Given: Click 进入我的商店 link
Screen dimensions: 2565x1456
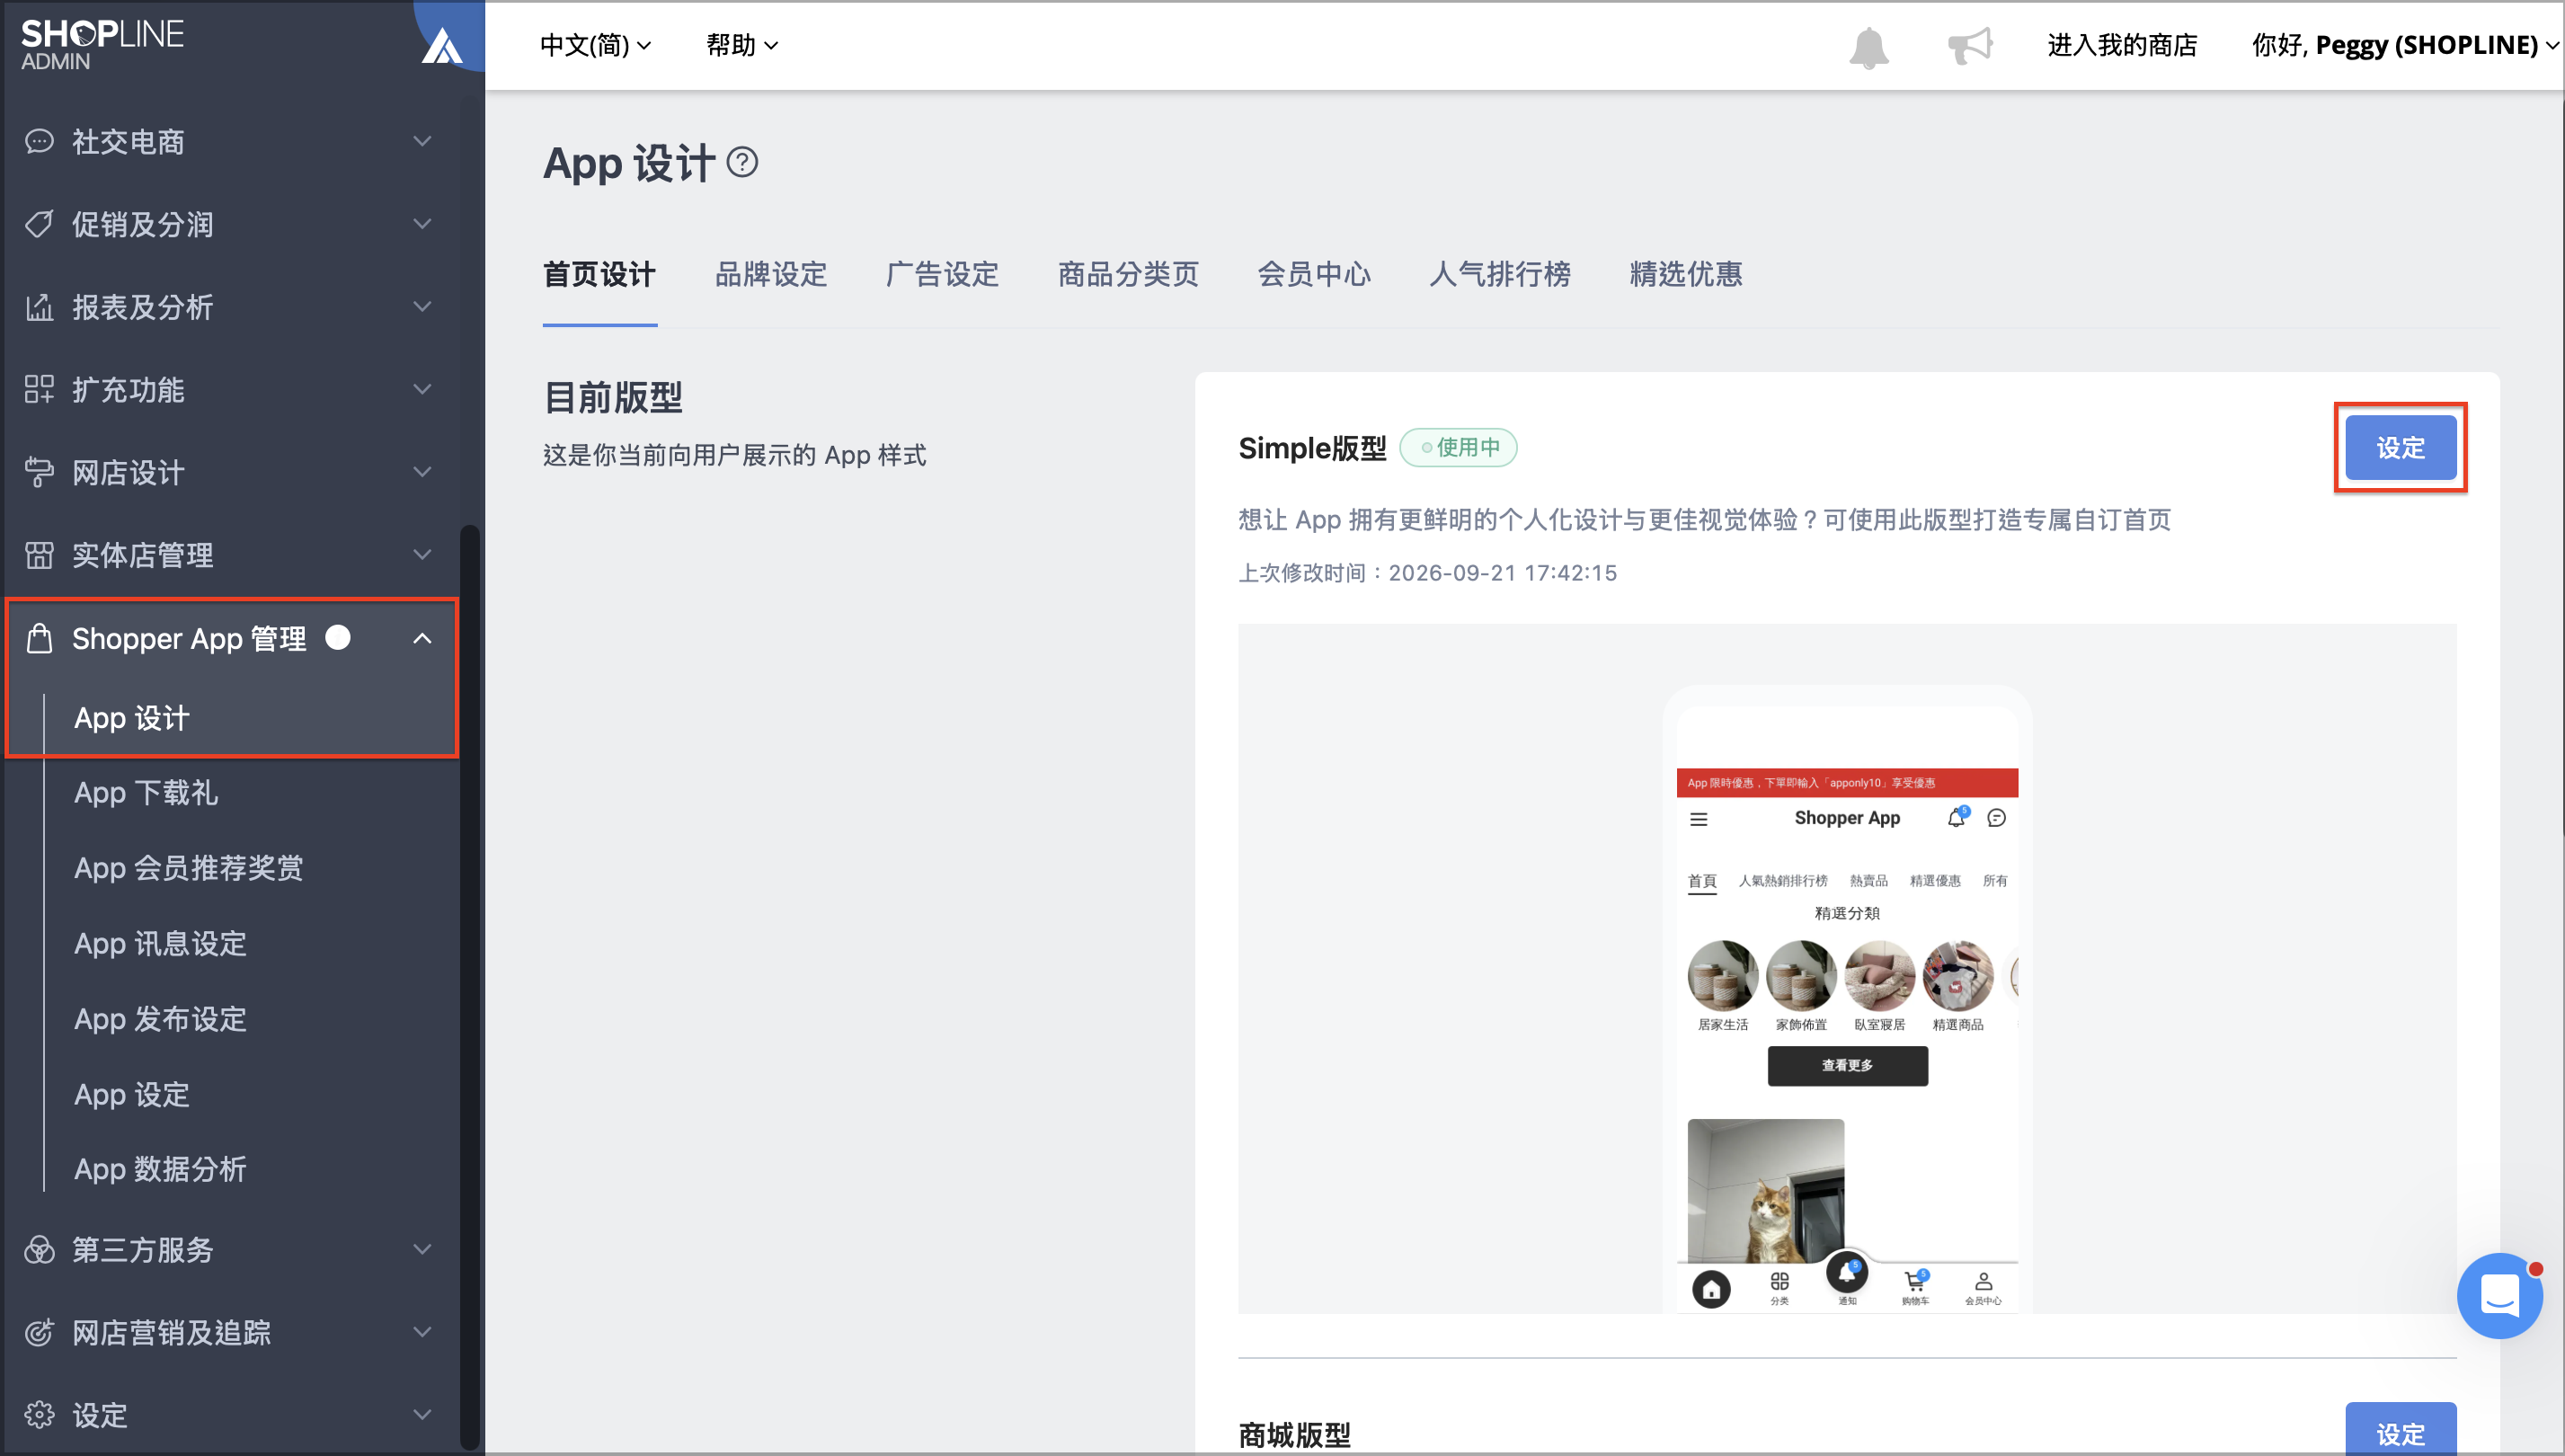Looking at the screenshot, I should pyautogui.click(x=2122, y=45).
